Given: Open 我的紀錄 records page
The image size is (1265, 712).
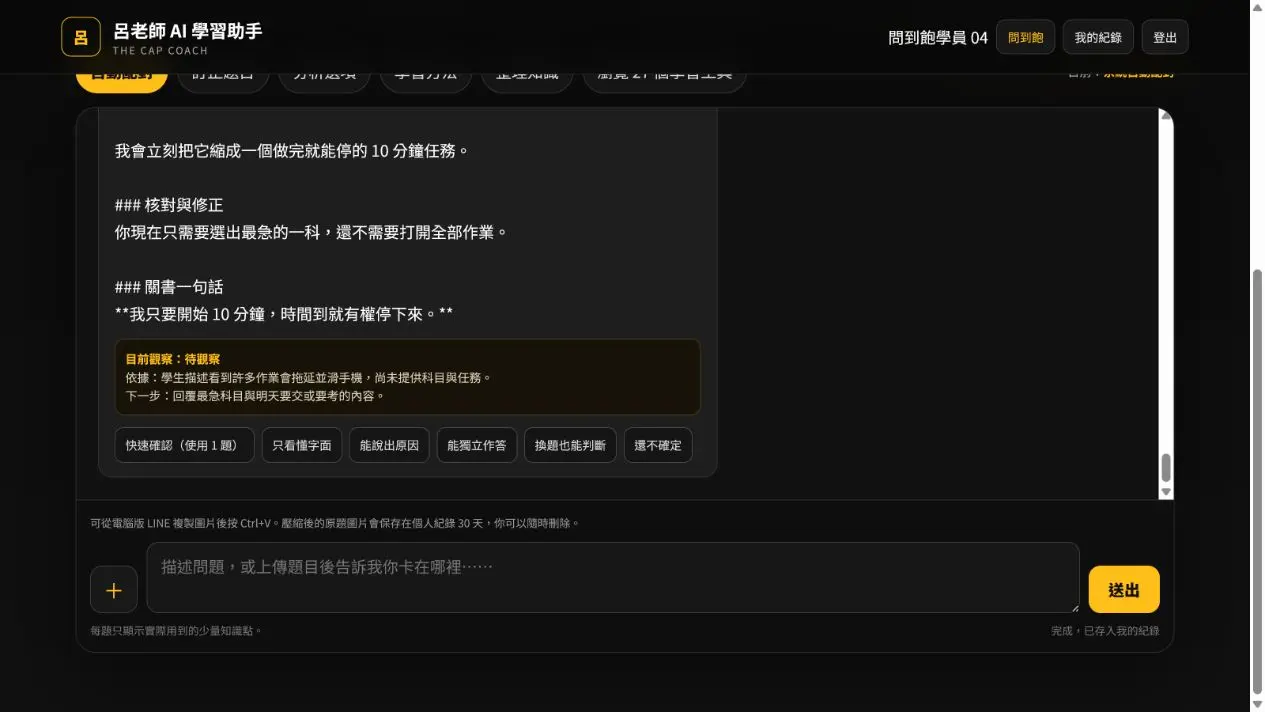Looking at the screenshot, I should 1098,37.
